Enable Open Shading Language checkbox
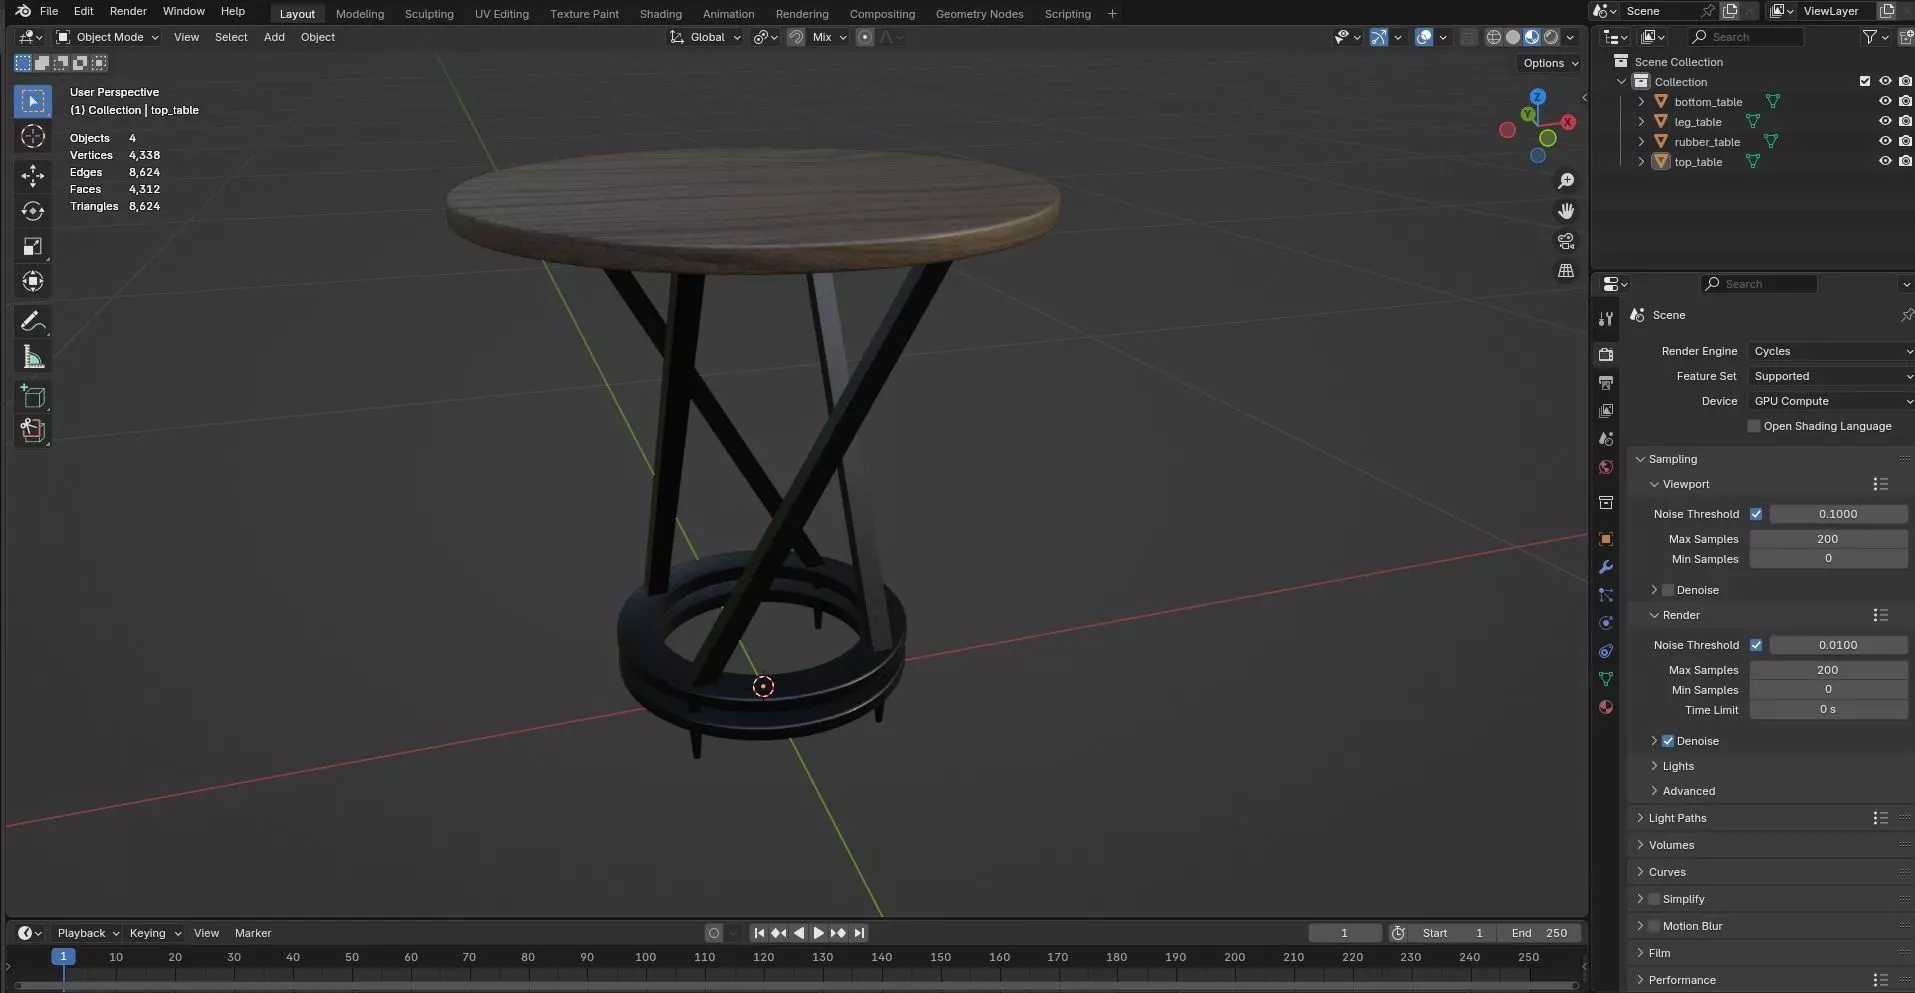1915x993 pixels. [x=1753, y=426]
